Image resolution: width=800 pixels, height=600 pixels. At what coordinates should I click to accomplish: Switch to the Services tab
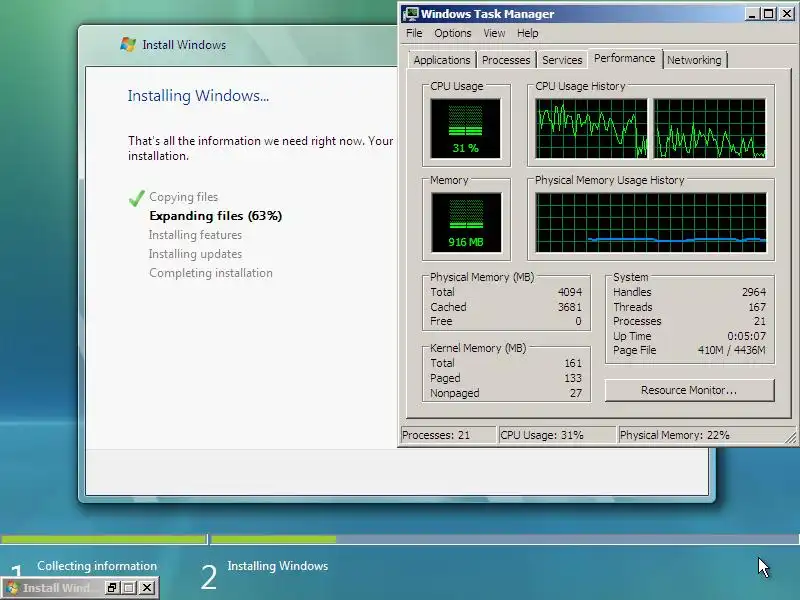pyautogui.click(x=562, y=60)
